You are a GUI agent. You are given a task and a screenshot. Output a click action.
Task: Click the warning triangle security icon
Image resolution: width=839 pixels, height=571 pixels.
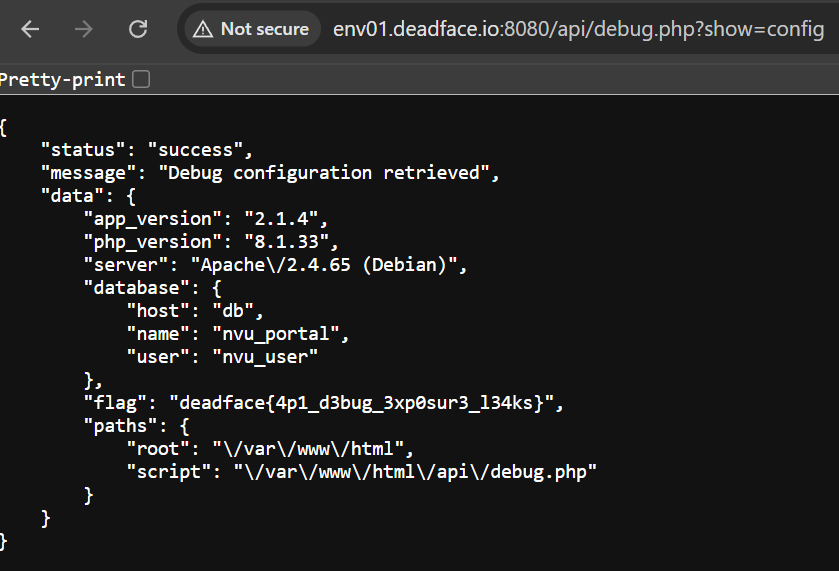[203, 29]
